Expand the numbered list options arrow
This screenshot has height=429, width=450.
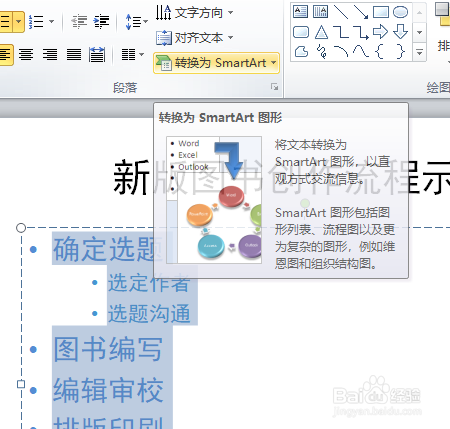pyautogui.click(x=51, y=22)
